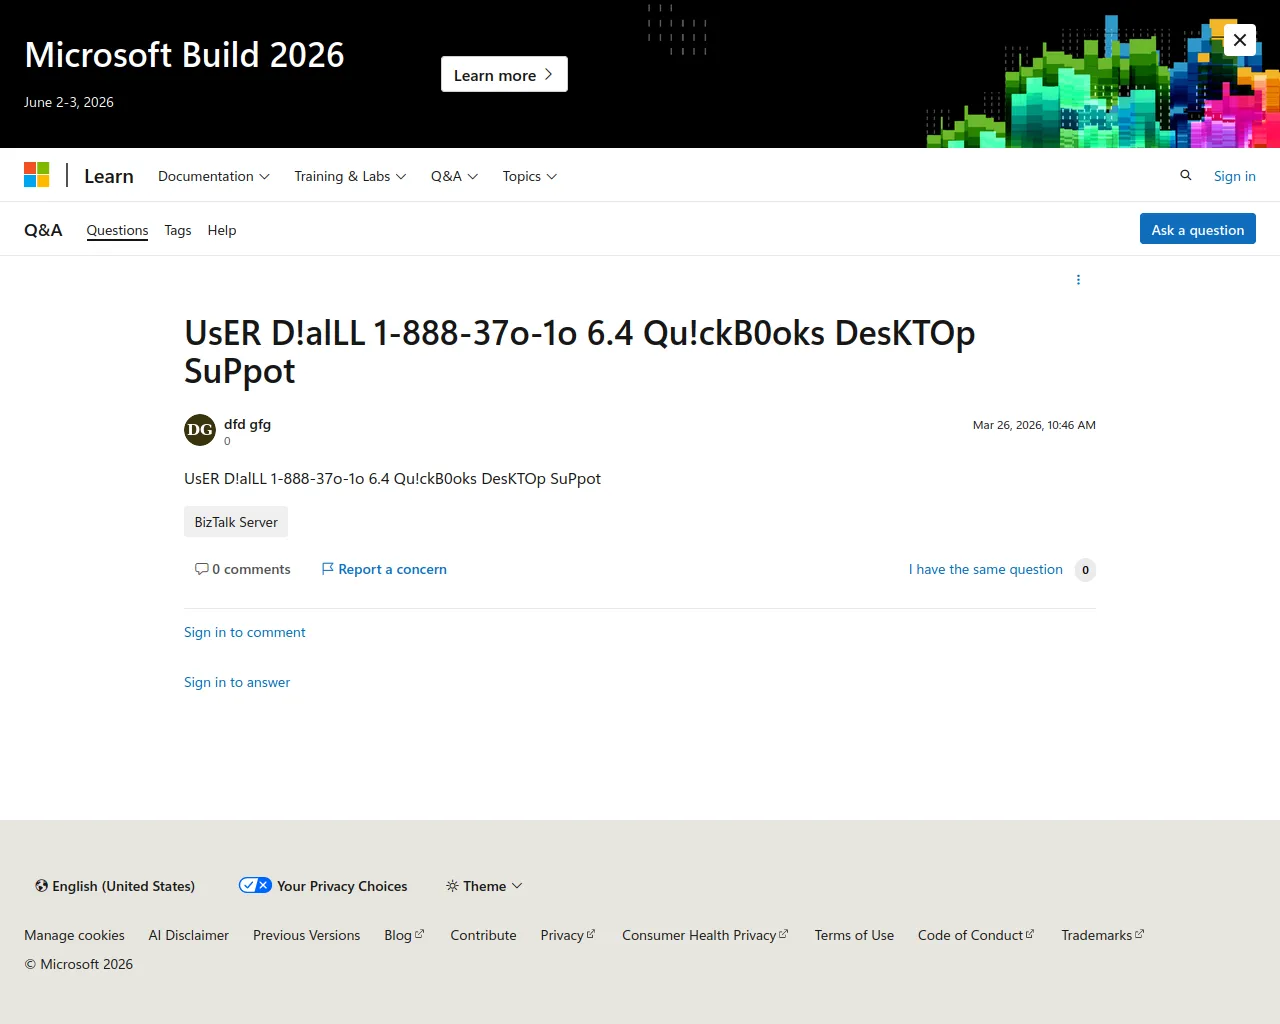Image resolution: width=1280 pixels, height=1024 pixels.
Task: Click the same-question count badge
Action: (1085, 570)
